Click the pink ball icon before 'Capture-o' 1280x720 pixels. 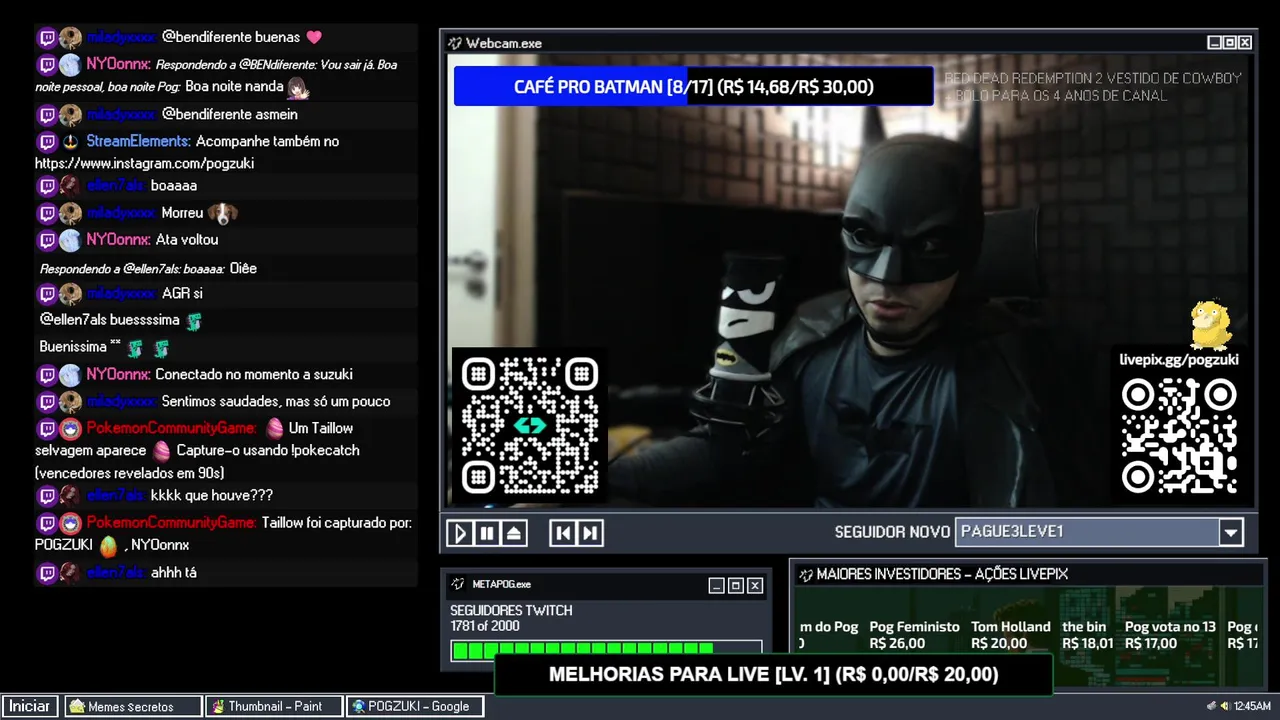pyautogui.click(x=161, y=450)
